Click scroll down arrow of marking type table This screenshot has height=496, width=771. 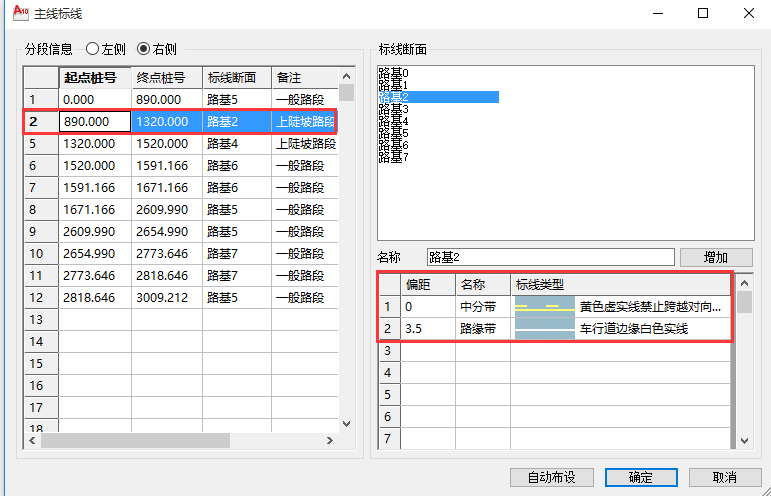[743, 440]
